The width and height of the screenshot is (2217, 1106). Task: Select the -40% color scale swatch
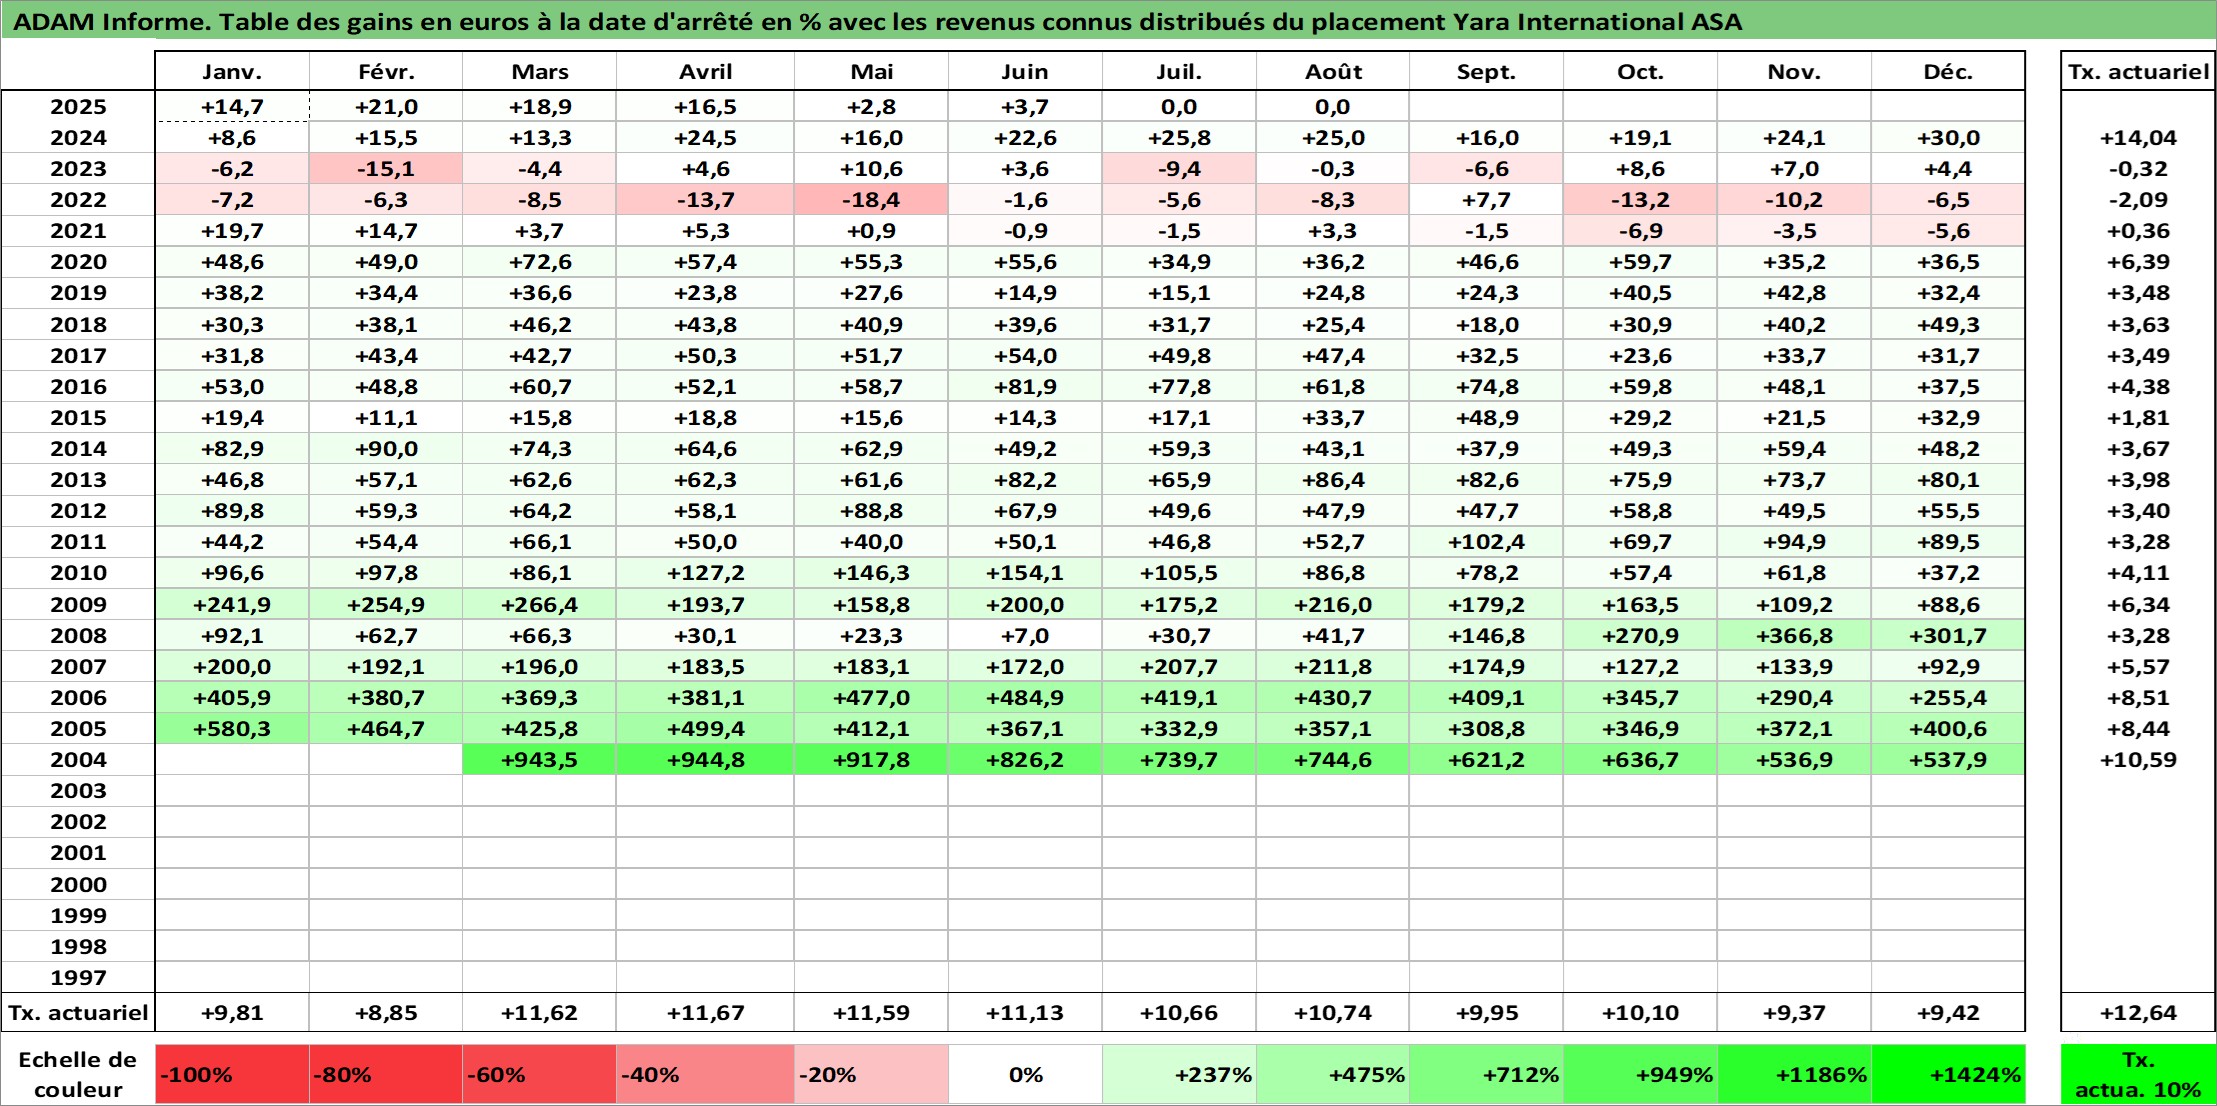705,1075
